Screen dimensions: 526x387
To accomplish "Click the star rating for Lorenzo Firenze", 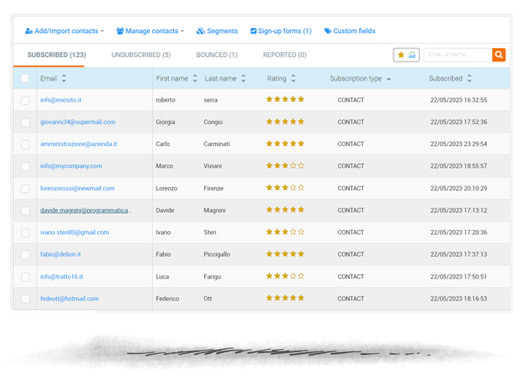I will (285, 188).
